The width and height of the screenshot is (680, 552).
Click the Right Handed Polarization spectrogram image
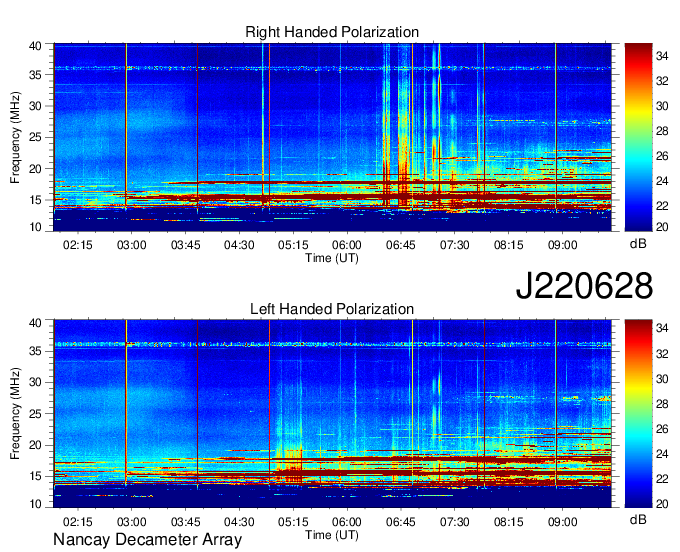pos(332,137)
